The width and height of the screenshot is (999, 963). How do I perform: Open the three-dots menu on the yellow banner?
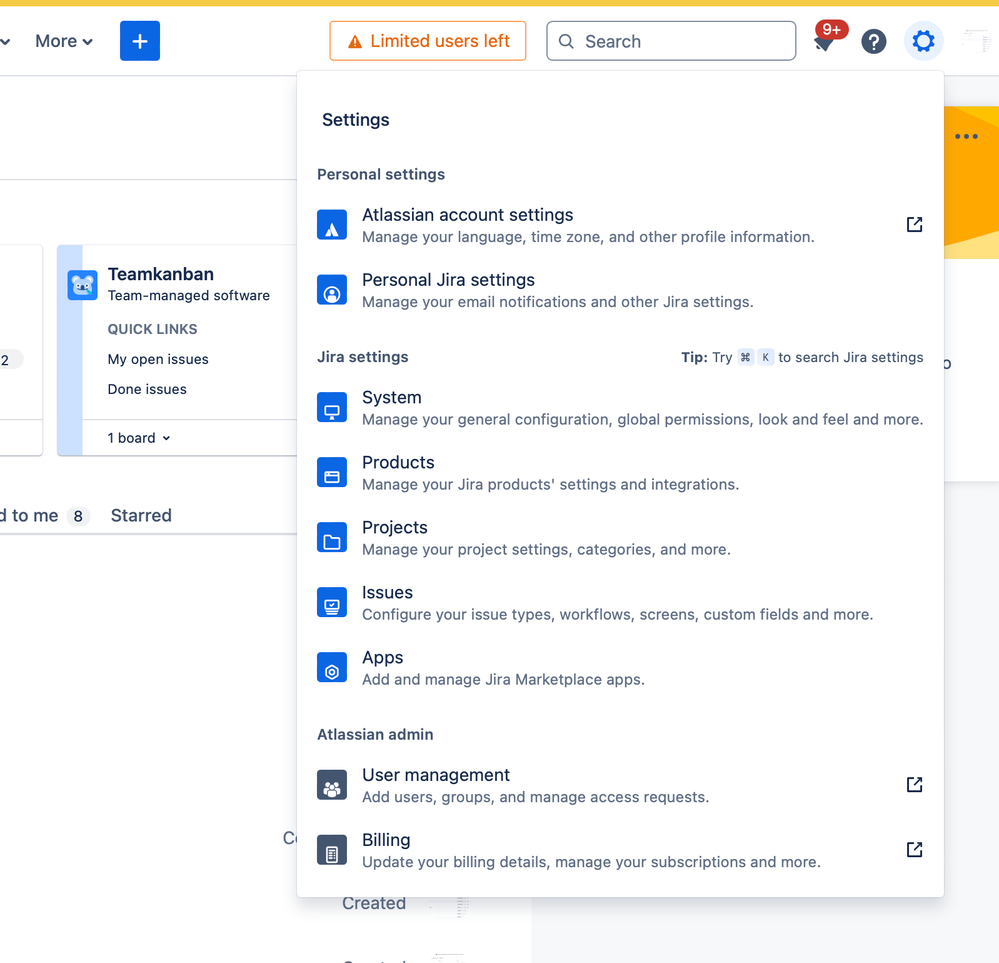click(966, 136)
